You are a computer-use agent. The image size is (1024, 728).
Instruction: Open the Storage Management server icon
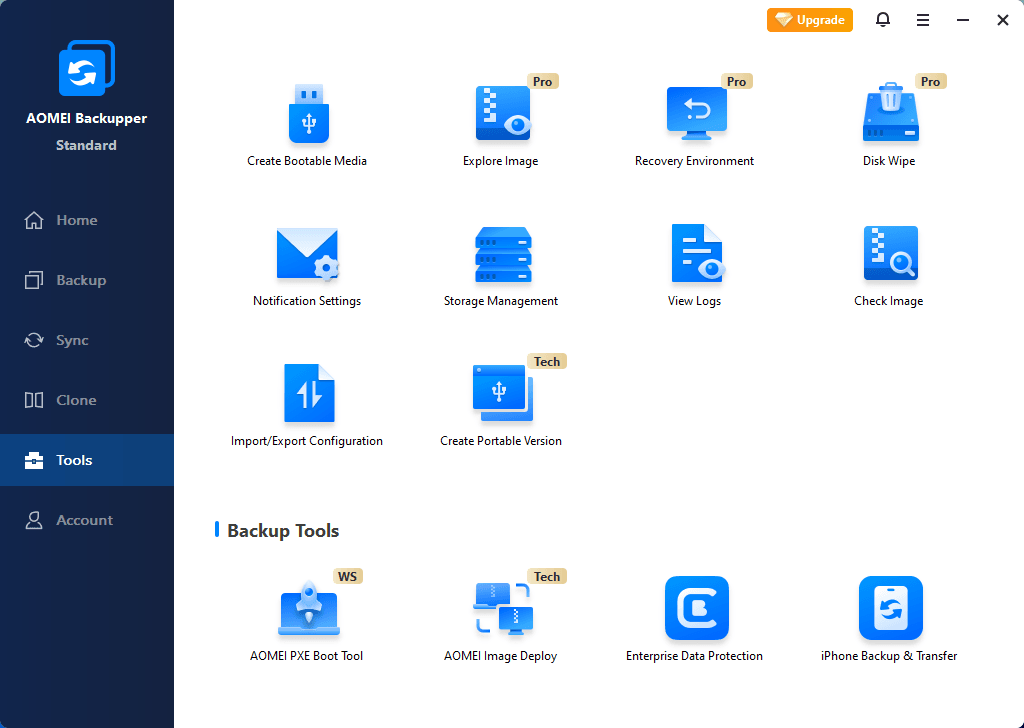point(503,255)
